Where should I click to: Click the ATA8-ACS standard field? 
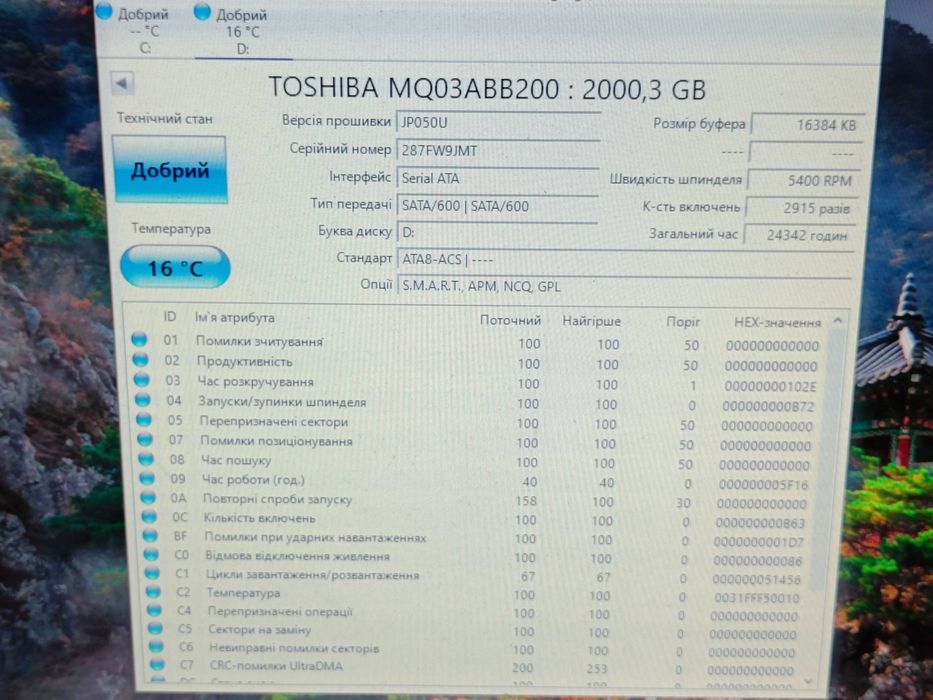point(625,260)
